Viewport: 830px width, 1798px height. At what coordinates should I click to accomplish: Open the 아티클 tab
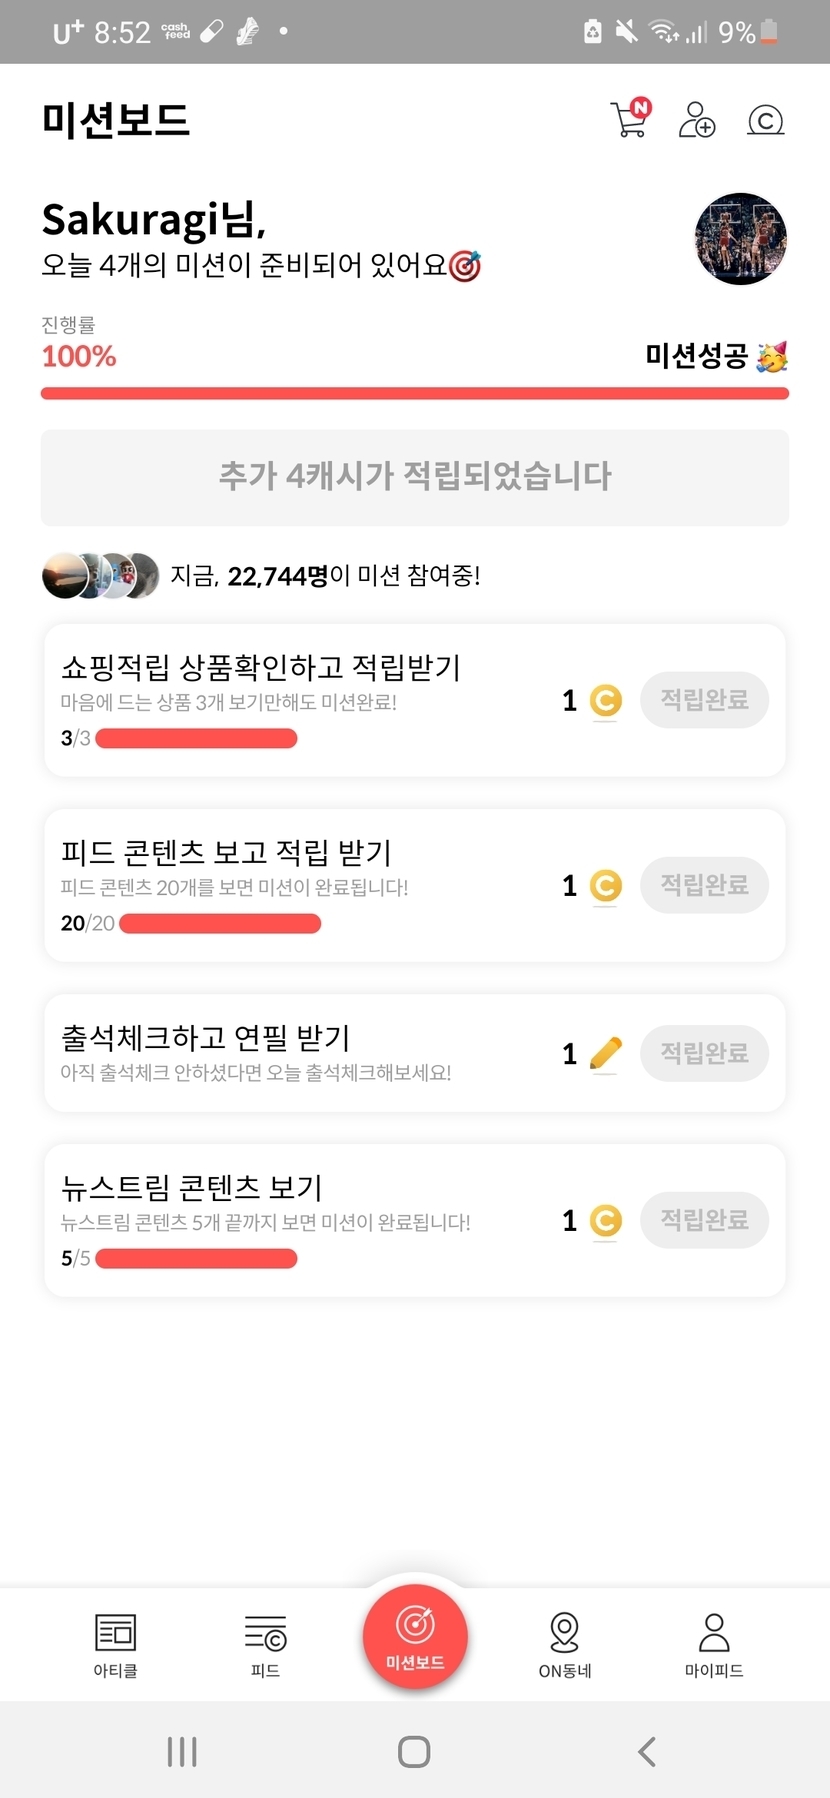coord(115,1644)
